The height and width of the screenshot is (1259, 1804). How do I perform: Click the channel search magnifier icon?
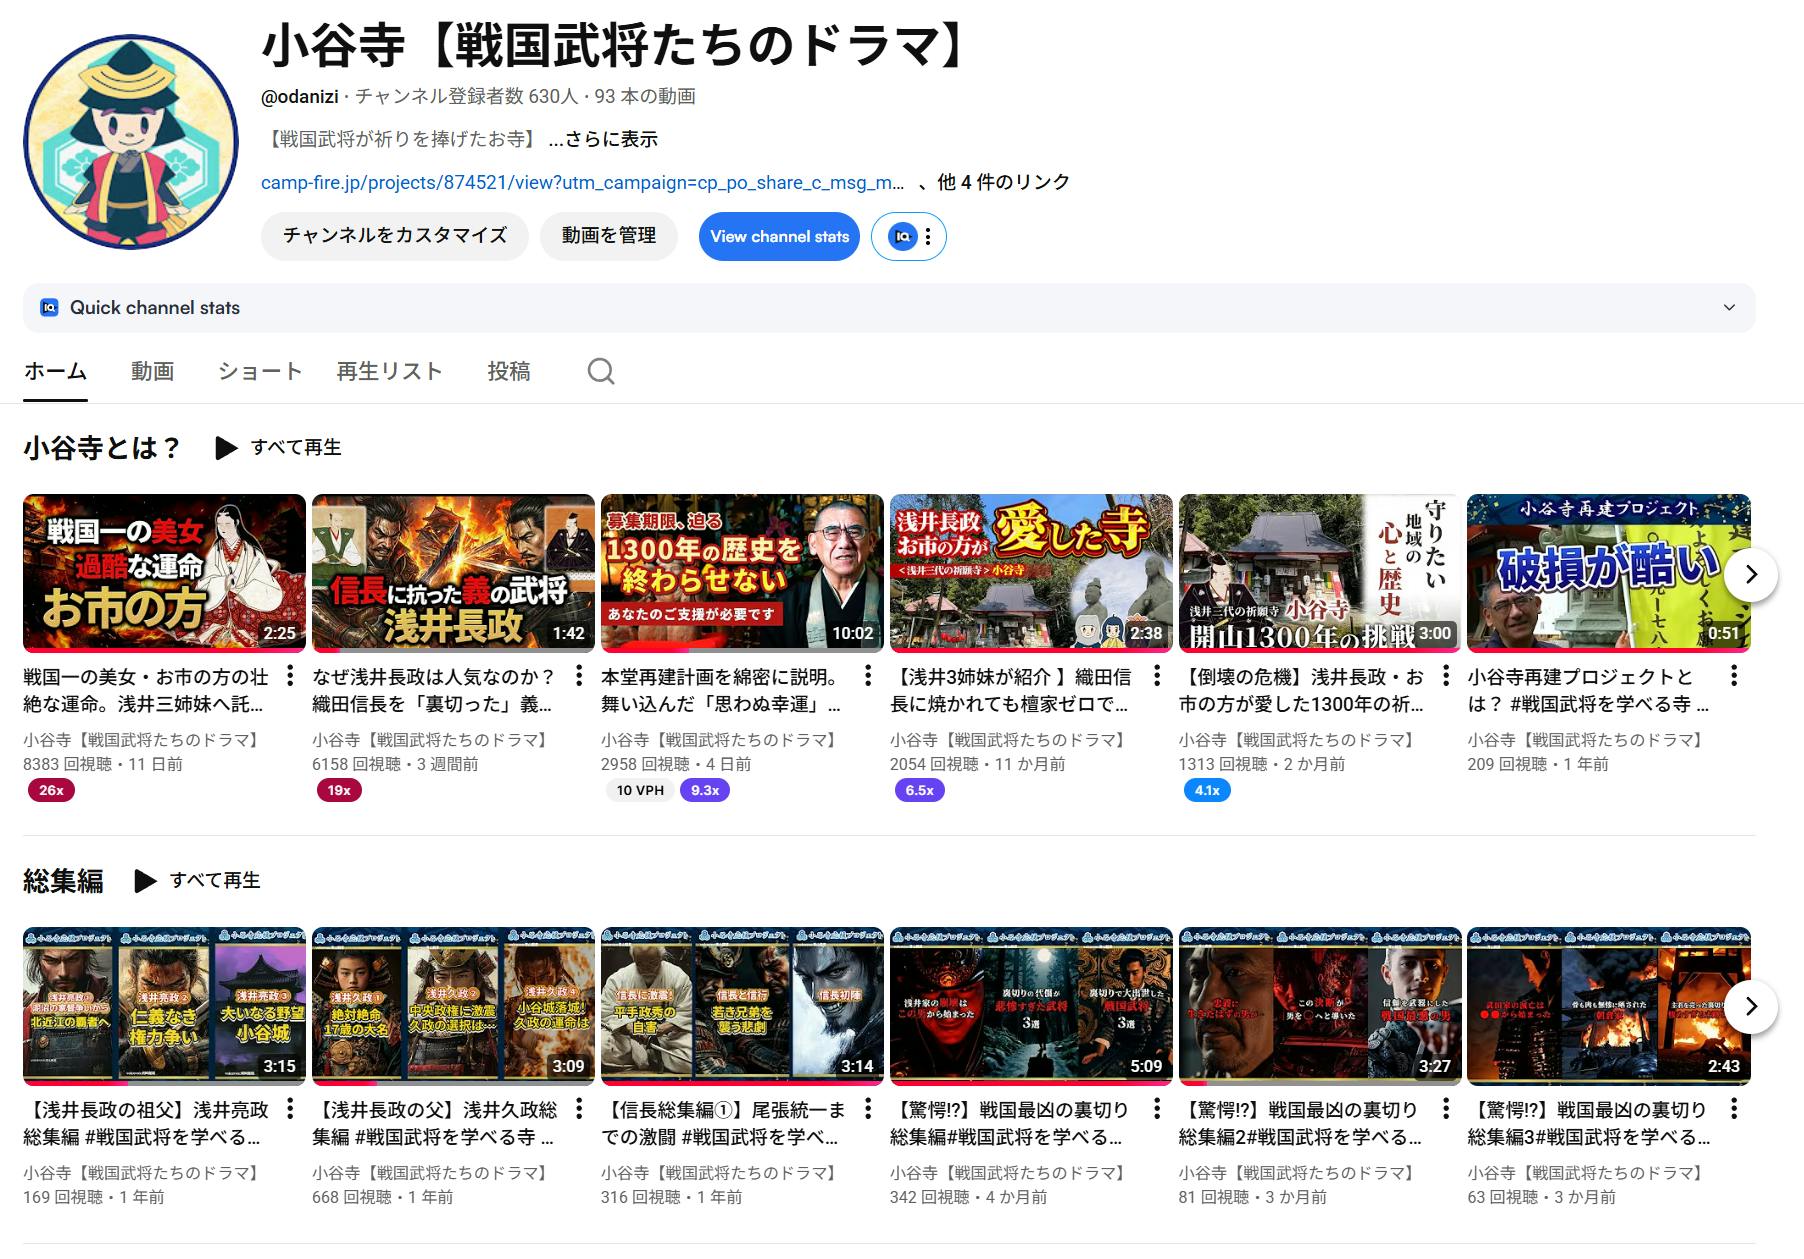[x=600, y=371]
